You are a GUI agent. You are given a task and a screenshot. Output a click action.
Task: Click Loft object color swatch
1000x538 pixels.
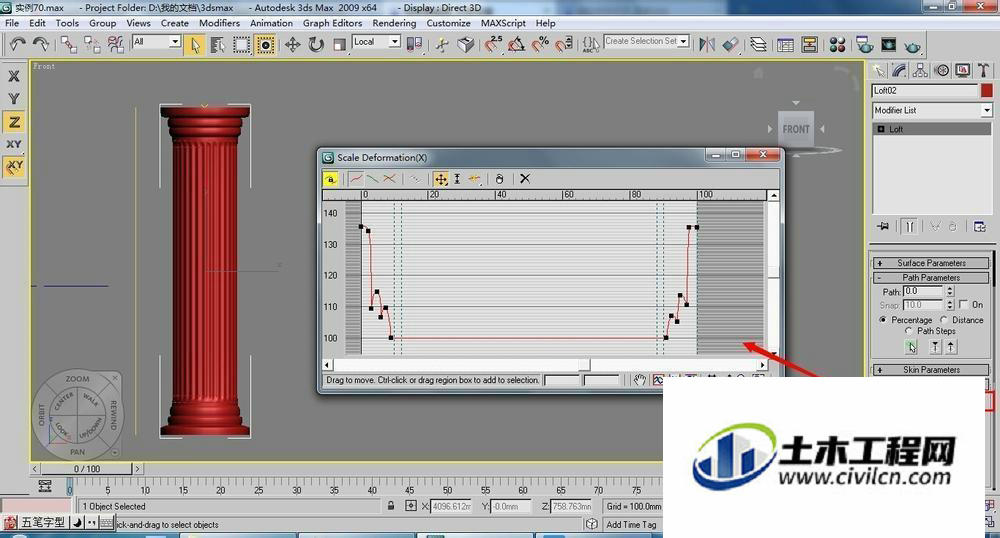click(x=987, y=91)
